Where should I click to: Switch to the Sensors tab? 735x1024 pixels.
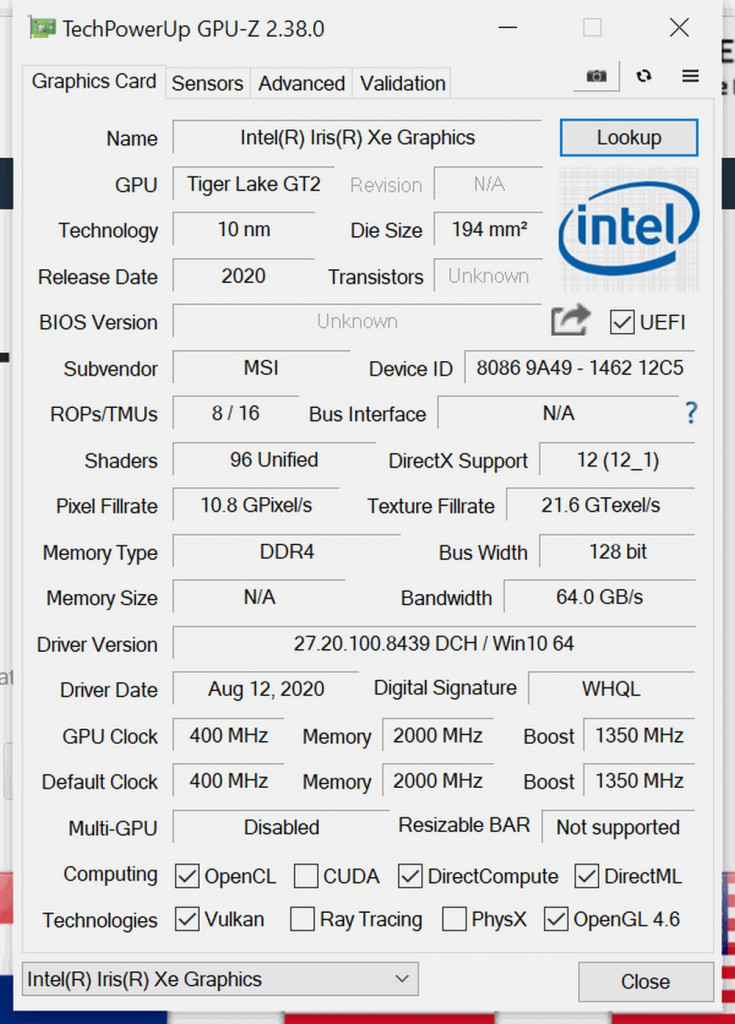207,84
